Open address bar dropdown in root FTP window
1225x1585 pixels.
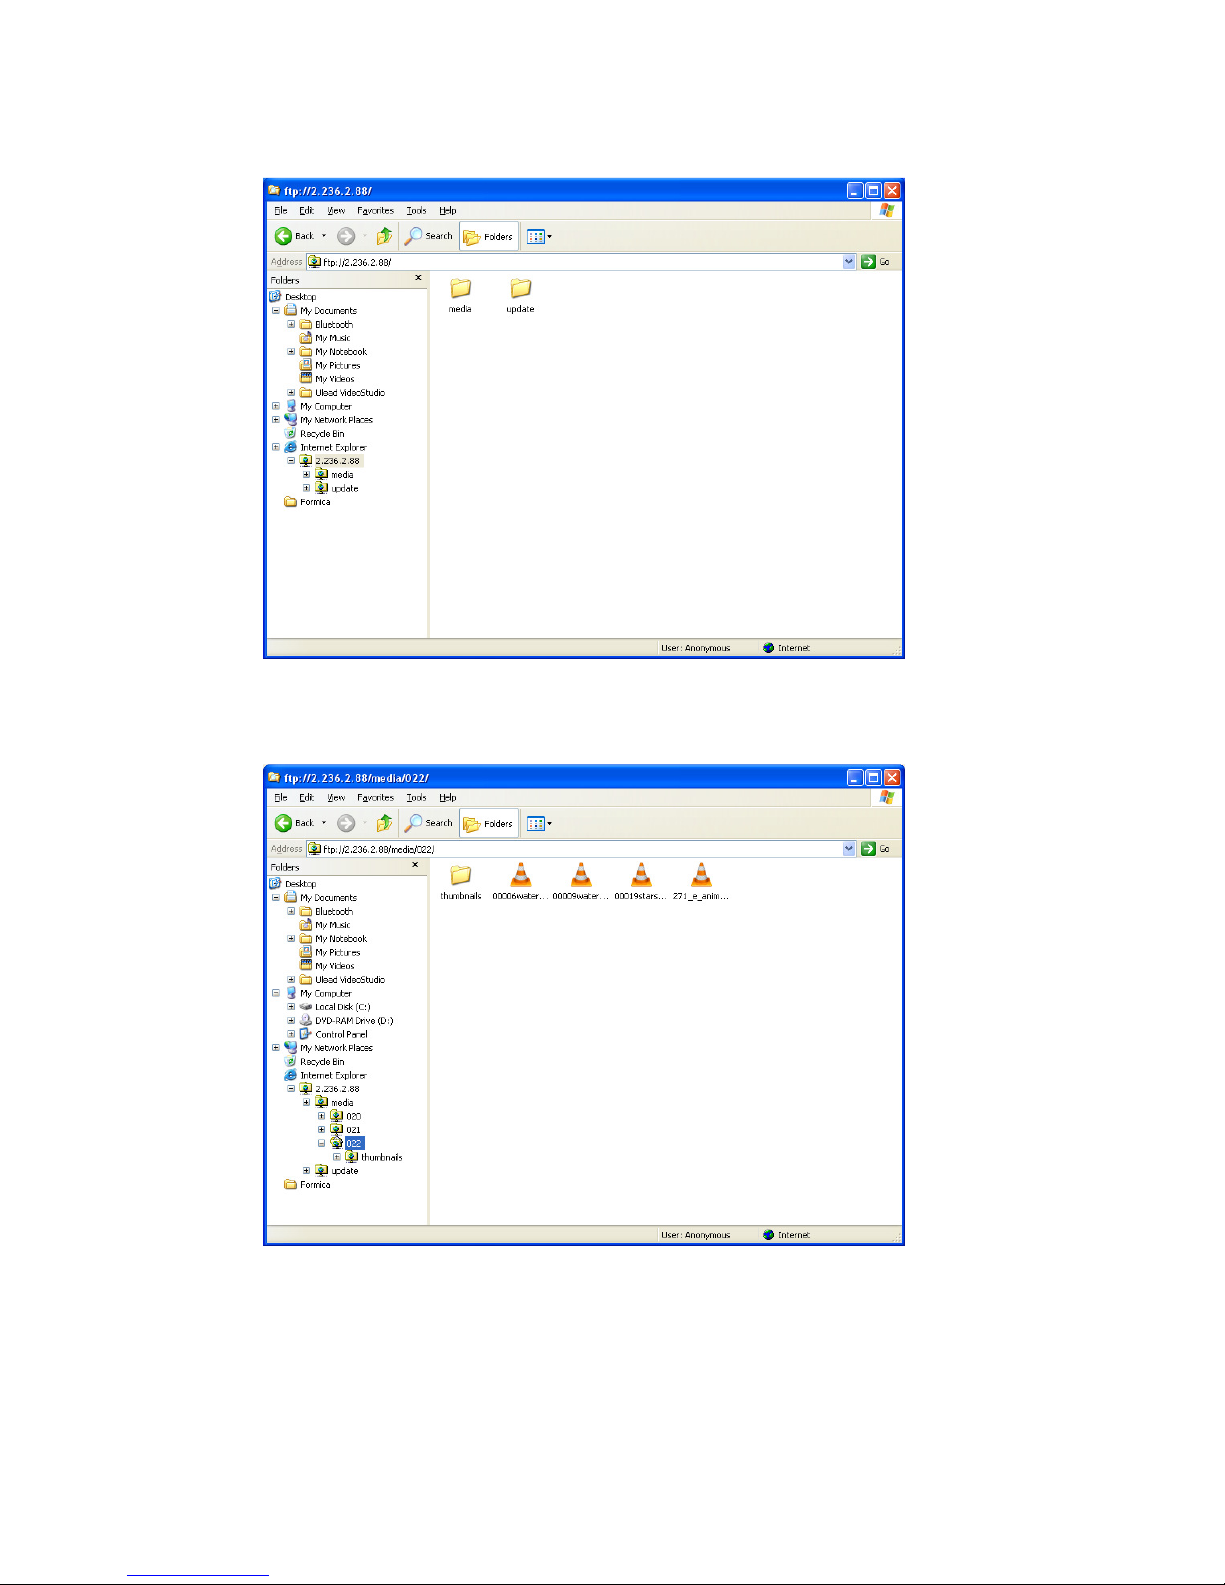[x=850, y=262]
